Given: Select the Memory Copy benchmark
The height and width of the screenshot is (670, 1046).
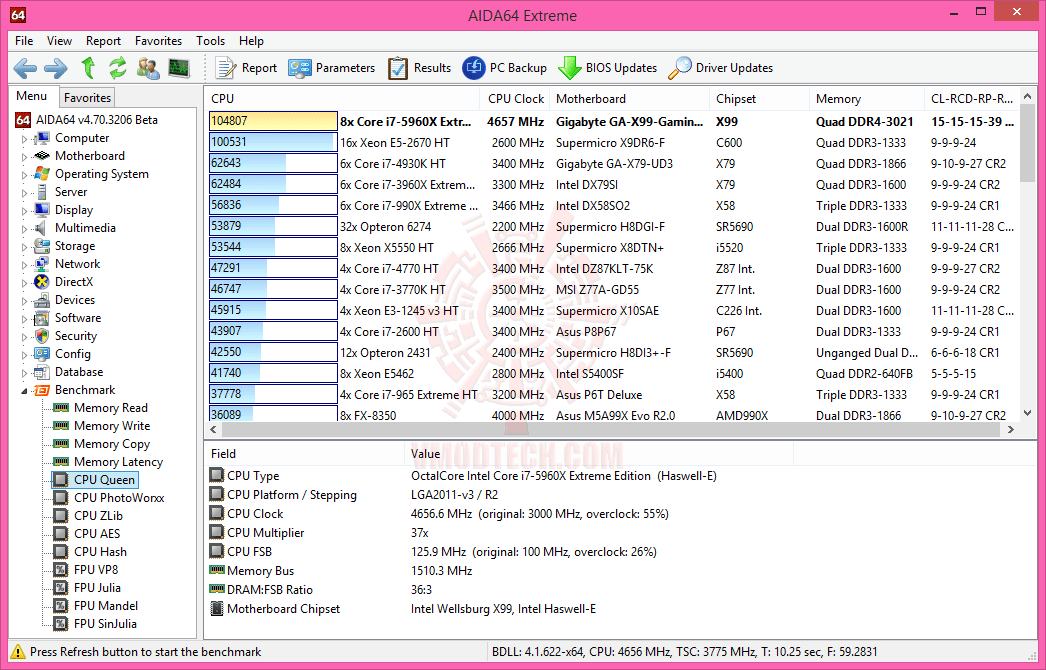Looking at the screenshot, I should tap(112, 444).
